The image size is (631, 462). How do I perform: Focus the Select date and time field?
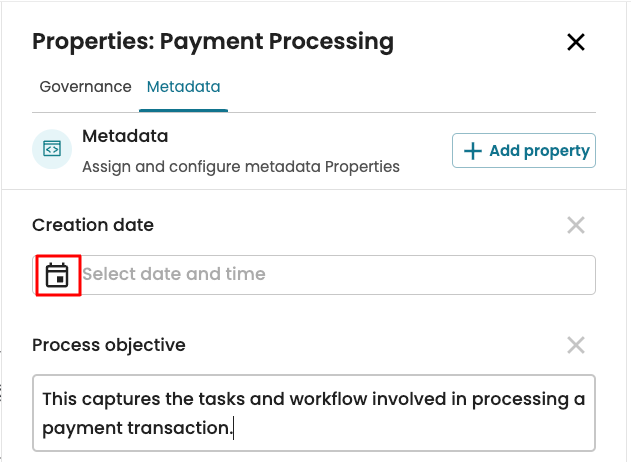coord(330,274)
